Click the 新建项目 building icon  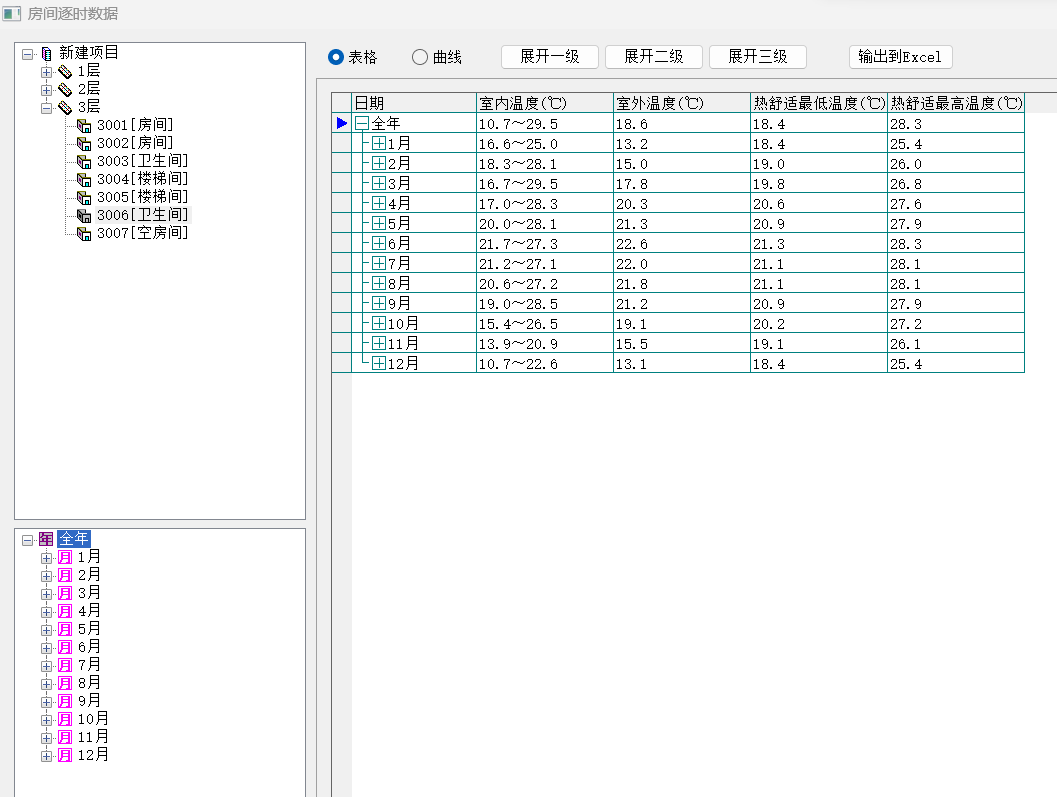[46, 53]
